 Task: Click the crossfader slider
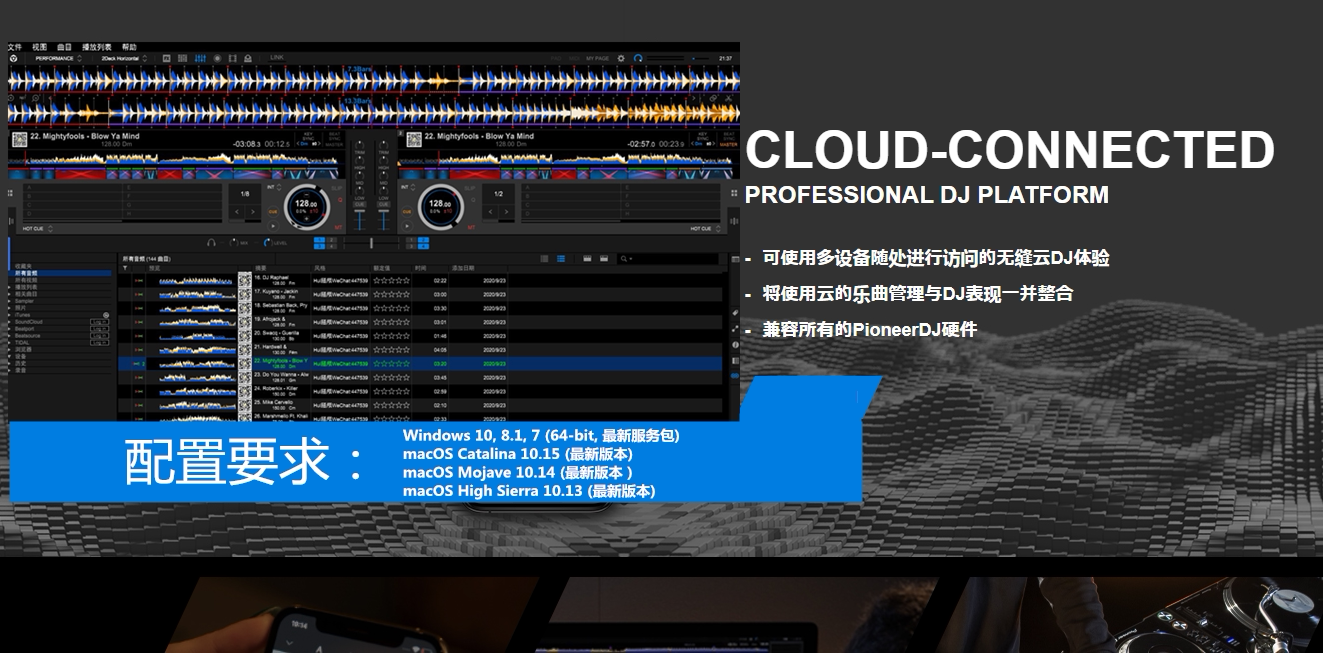pos(372,242)
